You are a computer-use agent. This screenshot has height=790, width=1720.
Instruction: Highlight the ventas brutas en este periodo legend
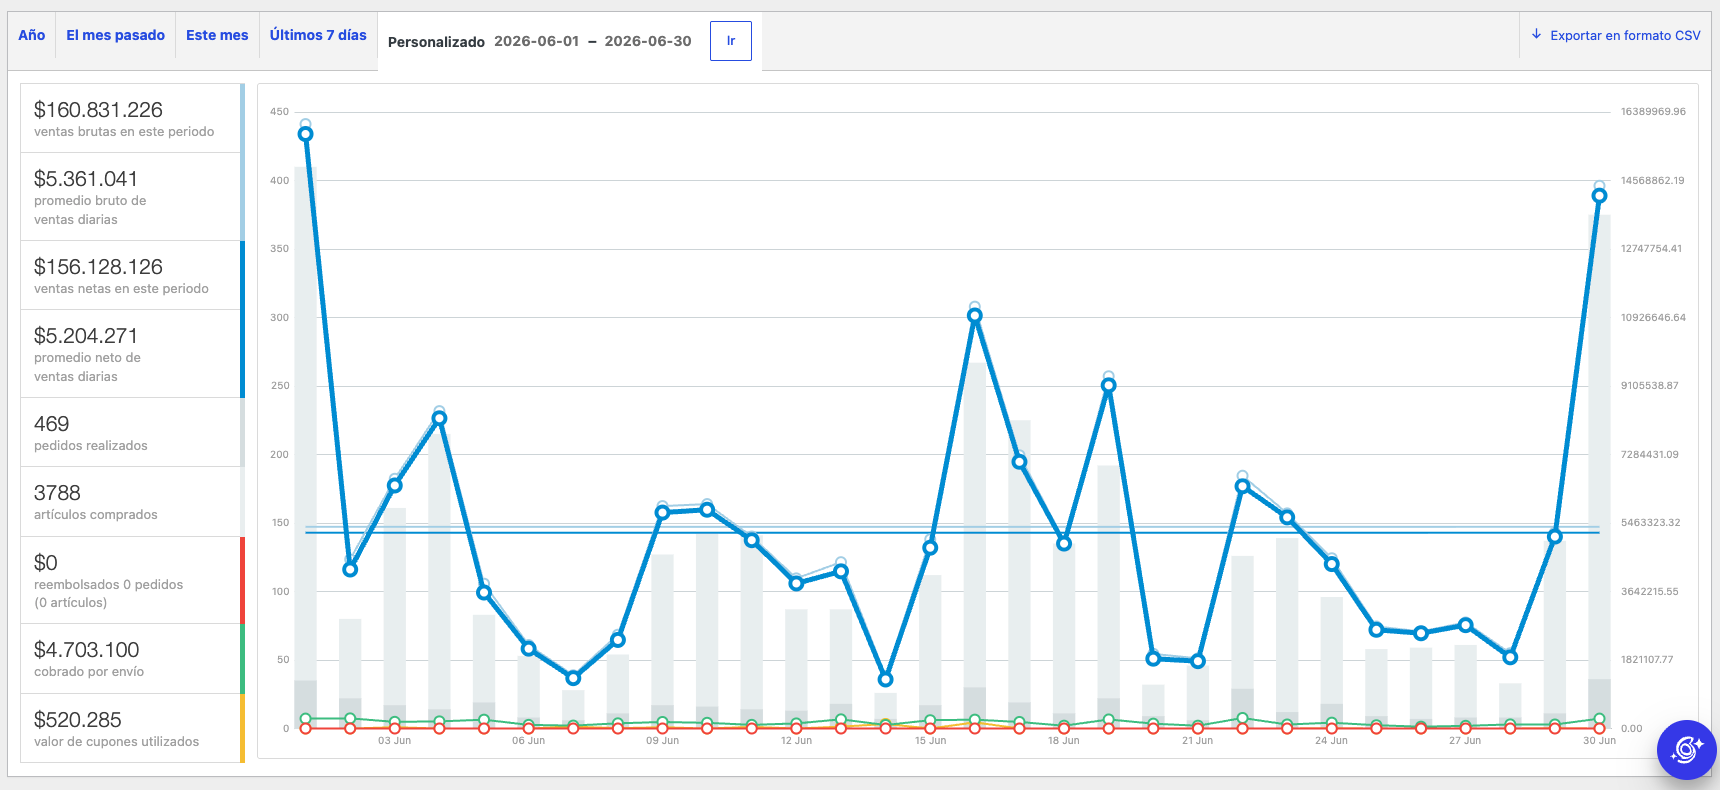(132, 119)
